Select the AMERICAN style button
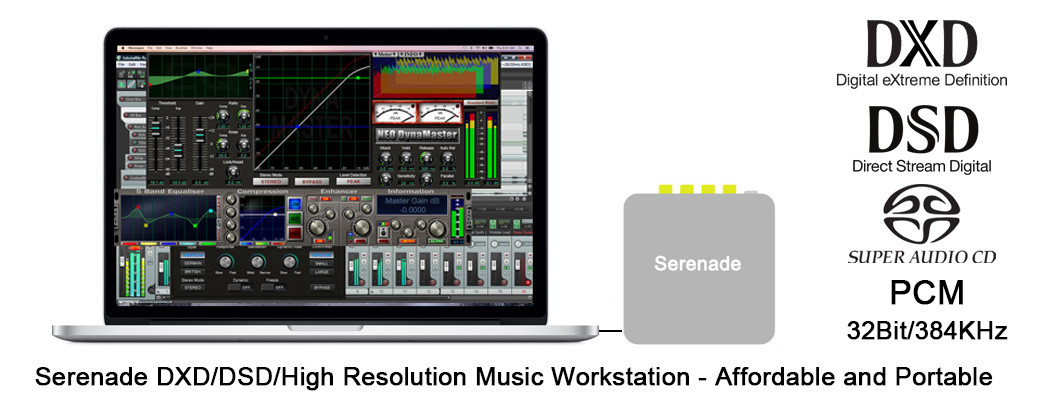Viewport: 1050px width, 400px height. tap(193, 255)
